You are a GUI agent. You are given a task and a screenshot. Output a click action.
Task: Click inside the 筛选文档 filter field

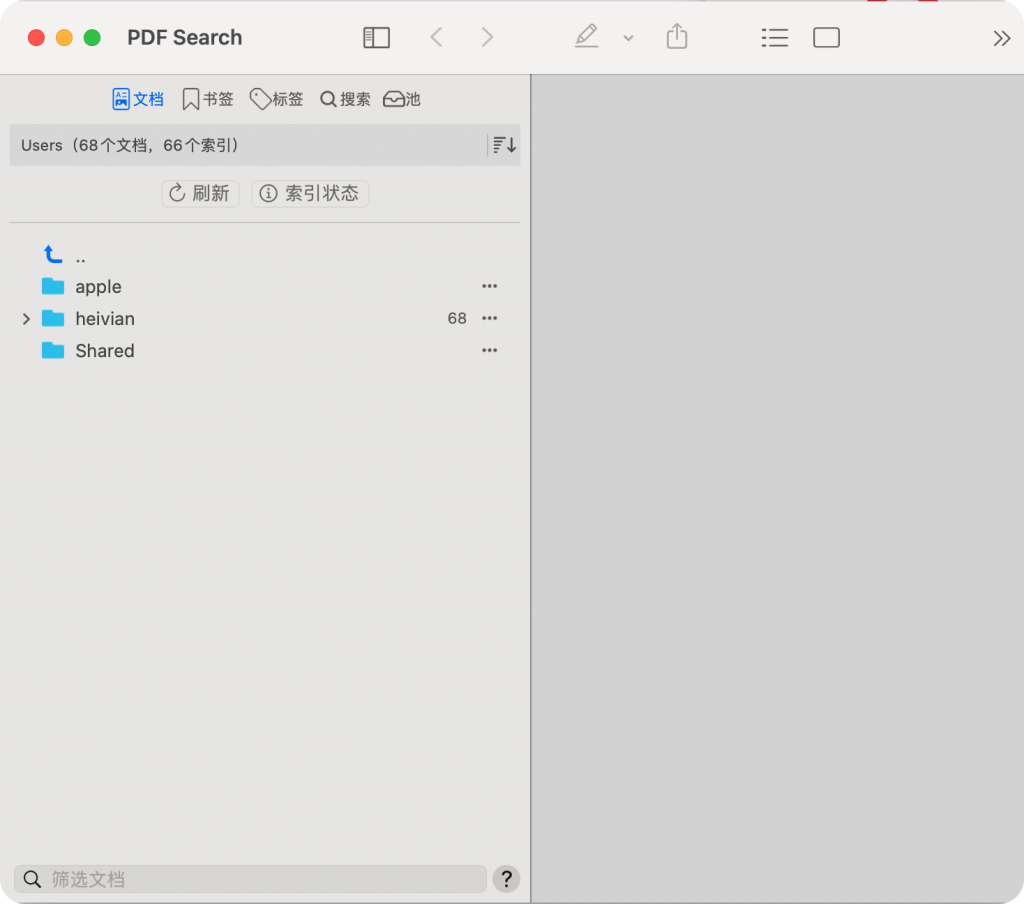[x=250, y=879]
